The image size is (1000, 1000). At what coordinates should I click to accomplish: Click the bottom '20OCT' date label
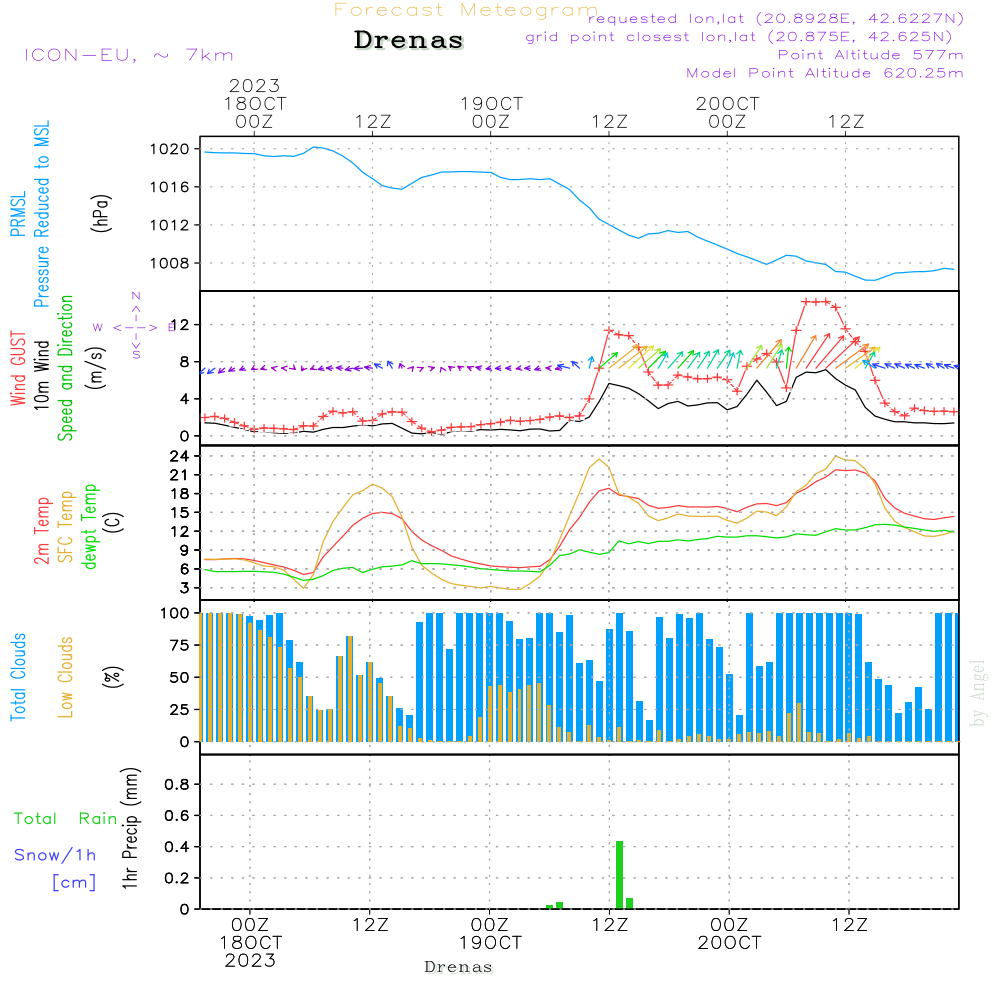pos(729,943)
